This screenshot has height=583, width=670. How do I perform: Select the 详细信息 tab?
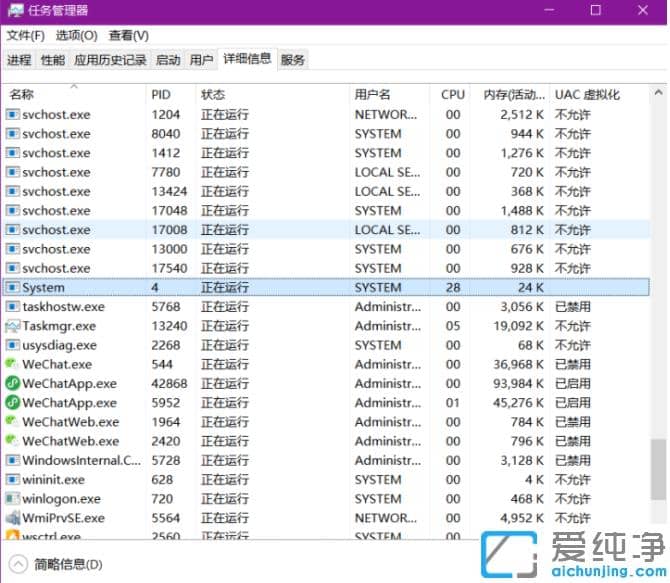click(x=247, y=59)
